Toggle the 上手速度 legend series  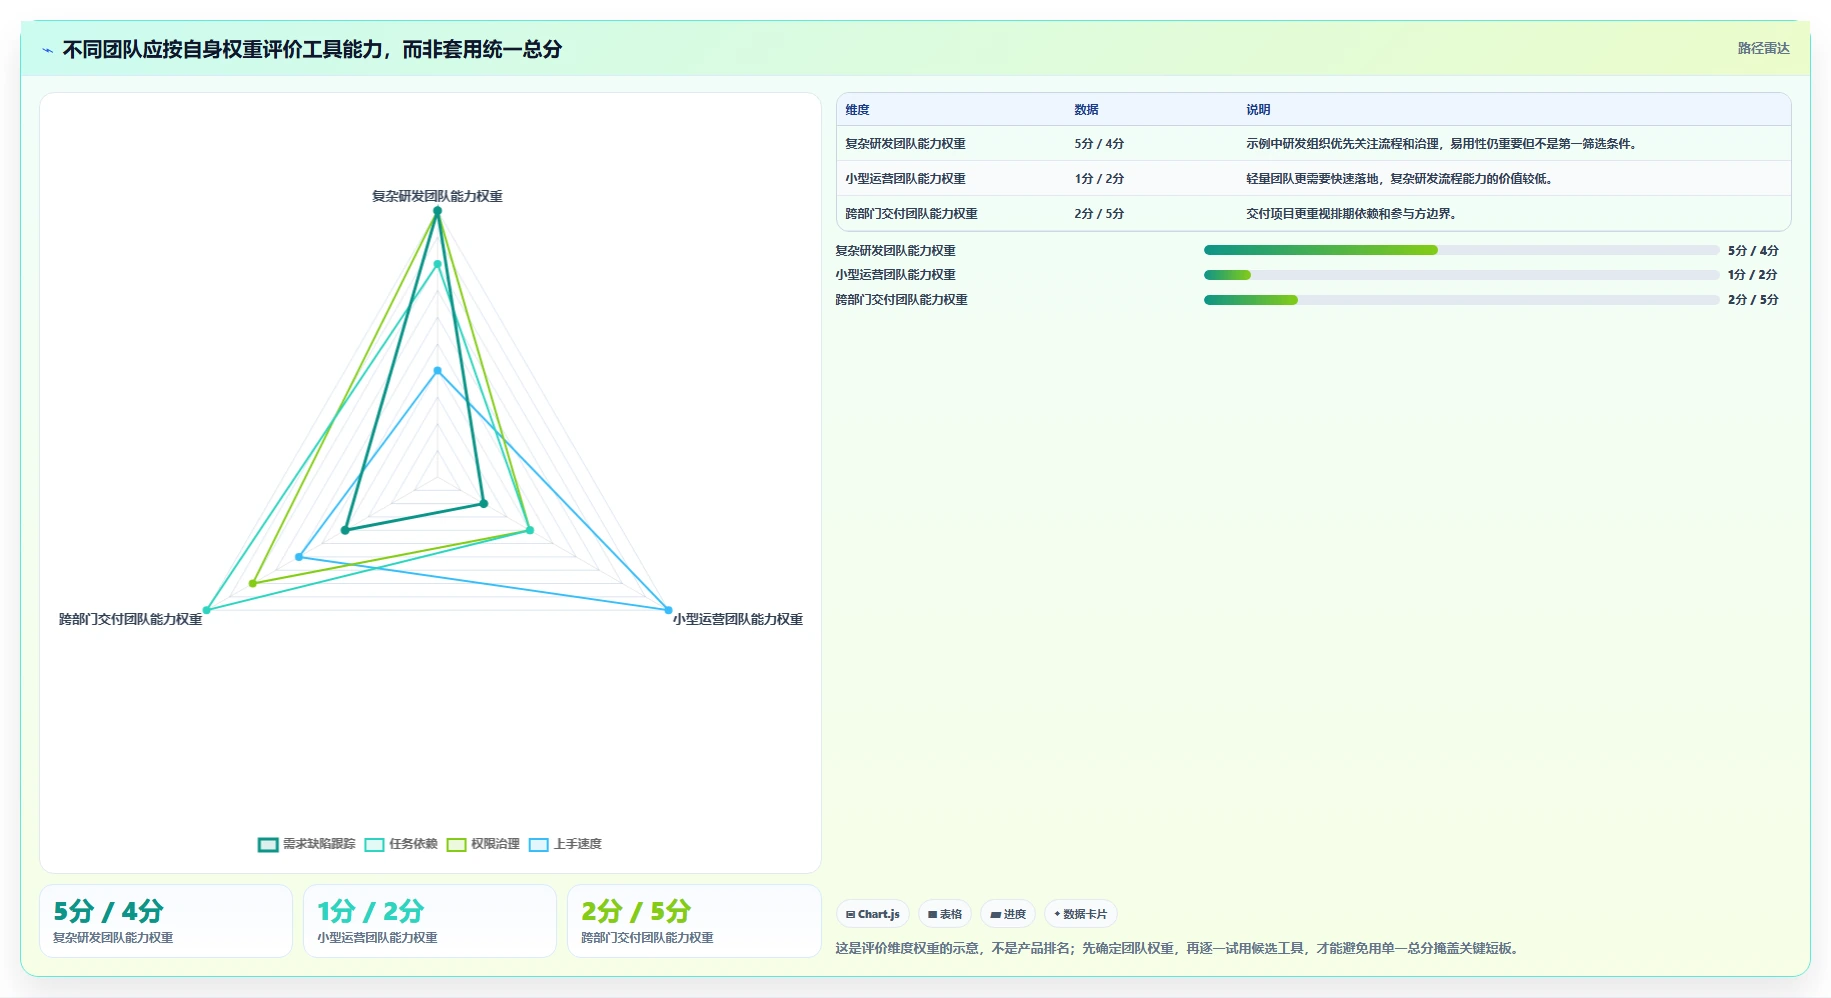tap(565, 844)
